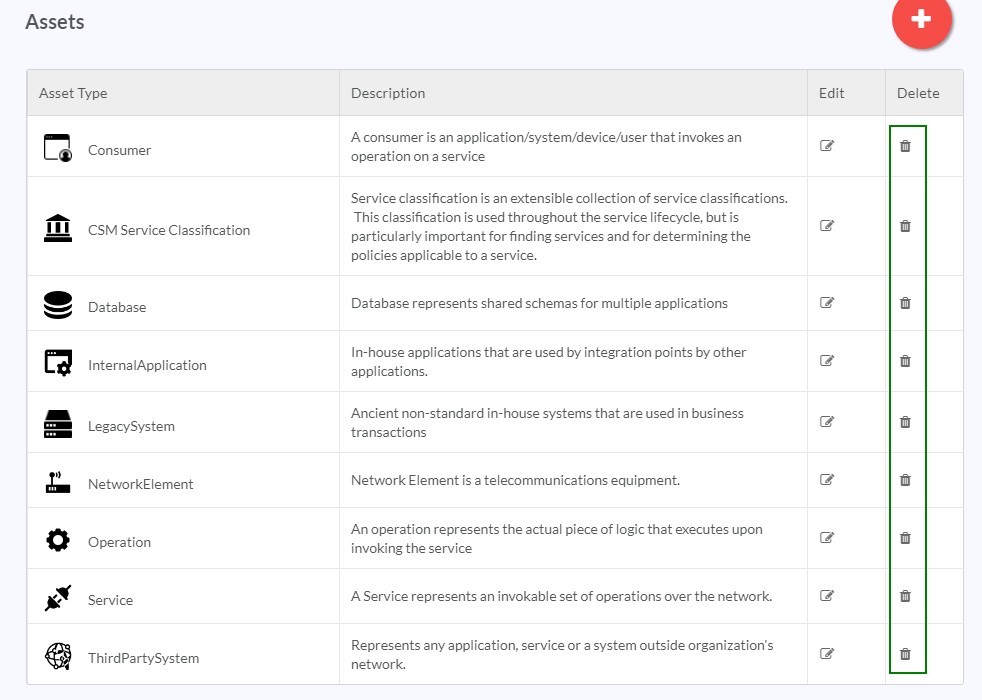Edit the CSM Service Classification row

pyautogui.click(x=827, y=225)
